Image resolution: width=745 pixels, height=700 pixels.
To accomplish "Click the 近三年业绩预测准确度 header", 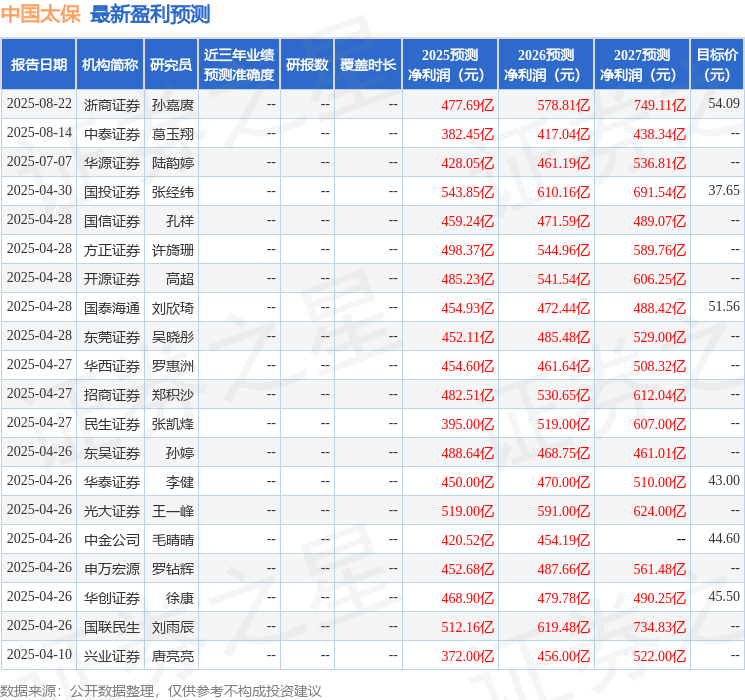I will (239, 65).
